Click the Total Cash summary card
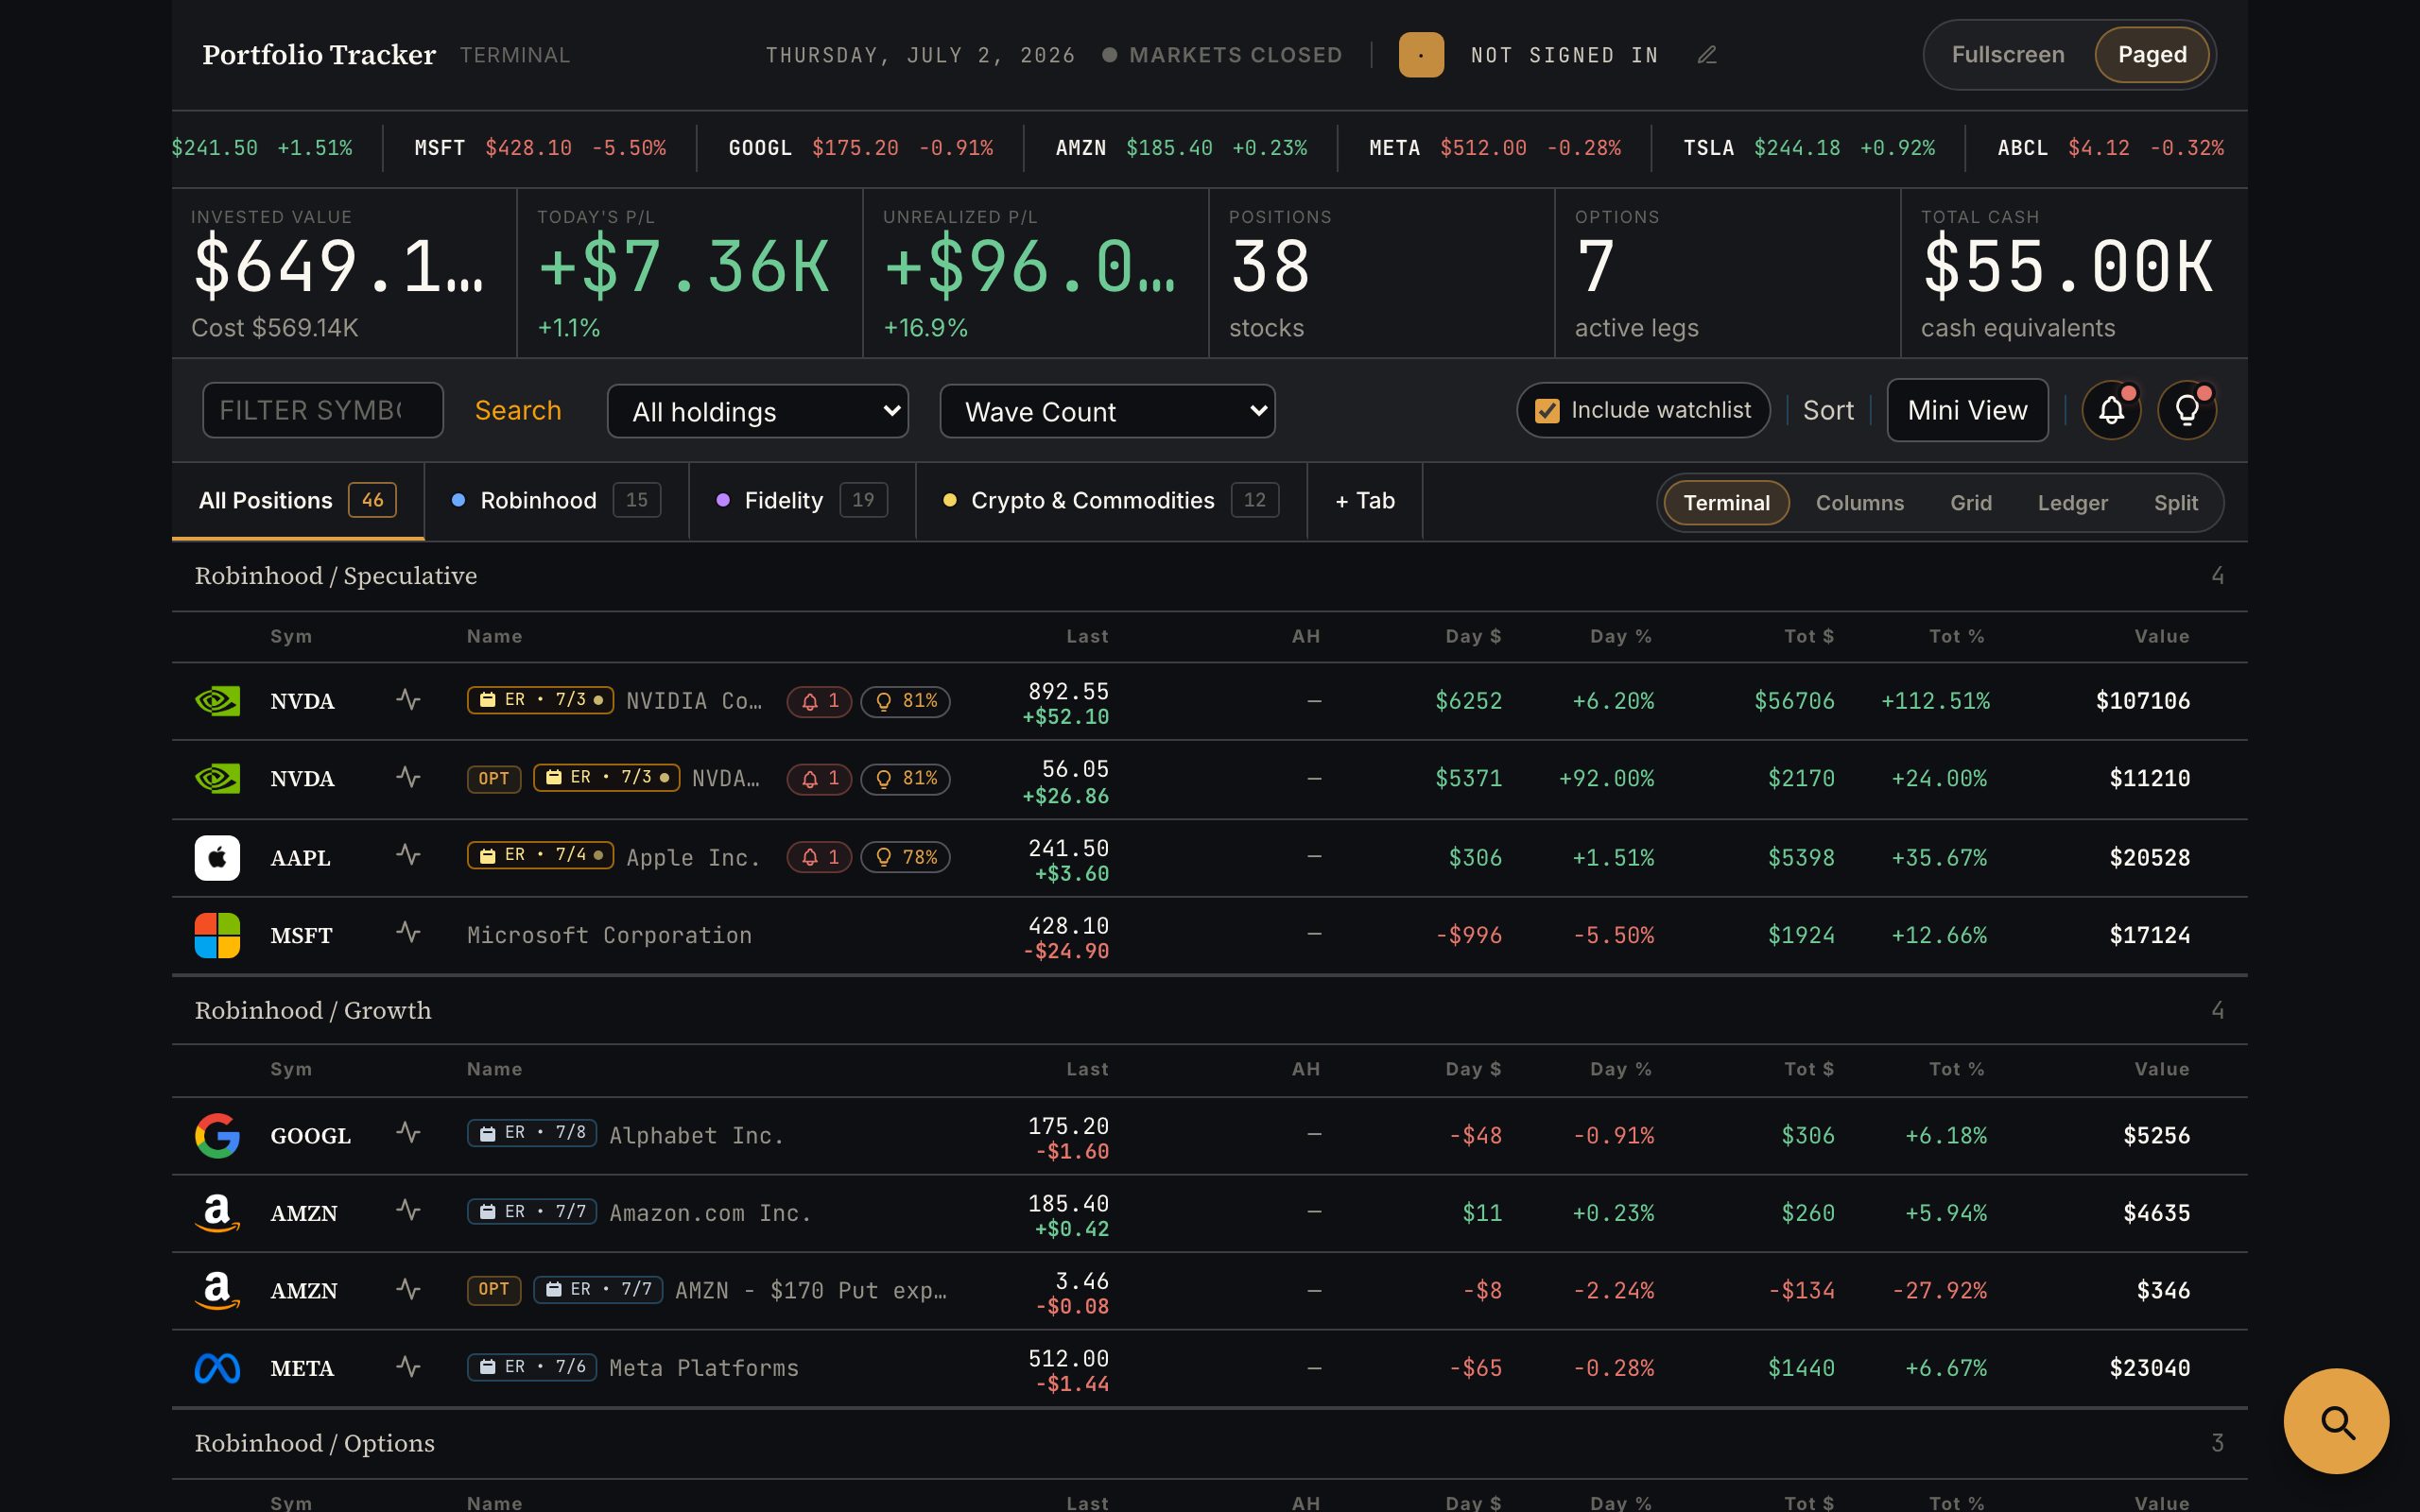This screenshot has width=2420, height=1512. pyautogui.click(x=2074, y=273)
